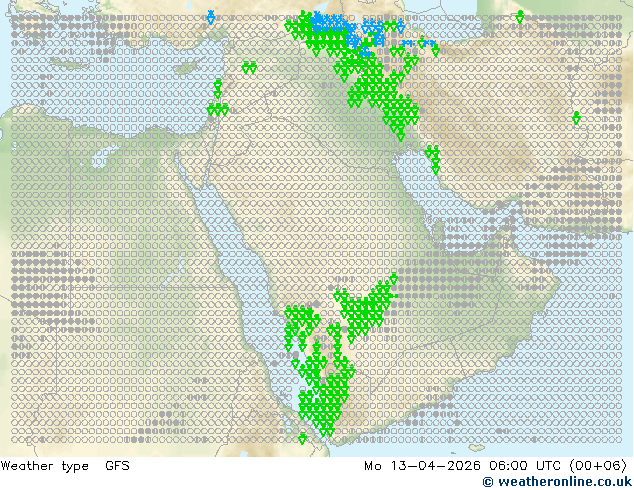Open the weatheronline.co.uk copyright link
Viewport: 634px width, 490px height.
coord(557,482)
